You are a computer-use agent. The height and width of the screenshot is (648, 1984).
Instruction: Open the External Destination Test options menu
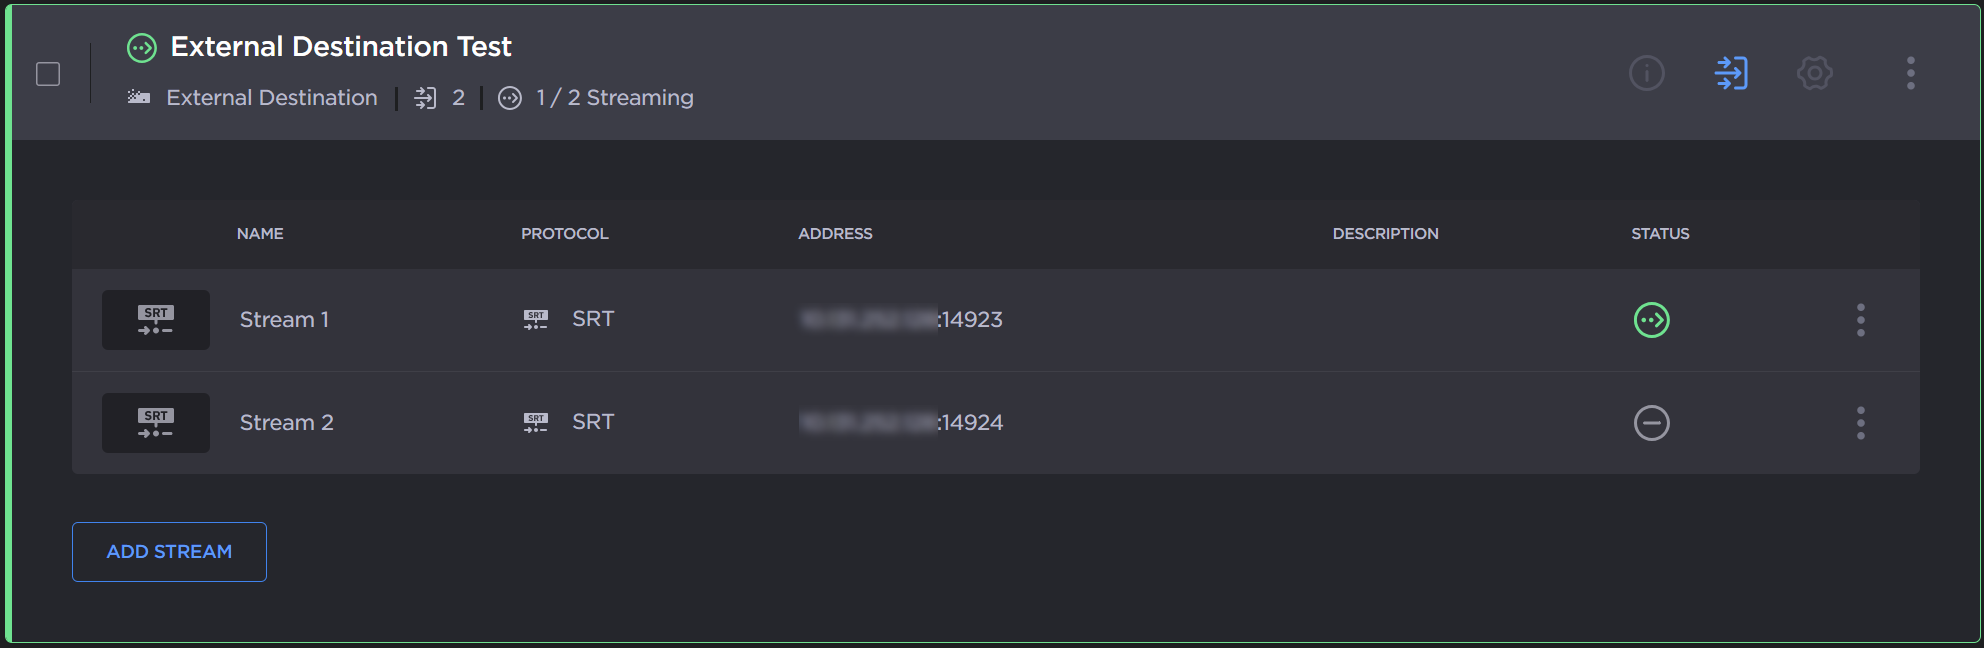tap(1910, 73)
